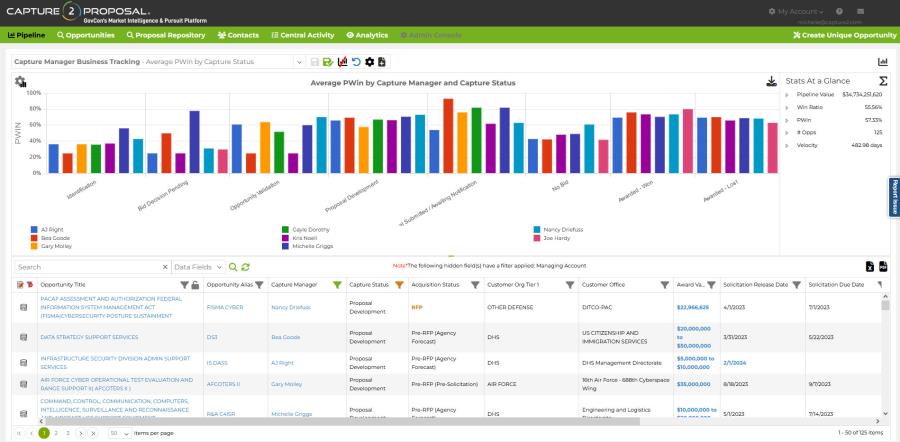Image resolution: width=900 pixels, height=442 pixels.
Task: Export grid to Excel file
Action: 870,267
